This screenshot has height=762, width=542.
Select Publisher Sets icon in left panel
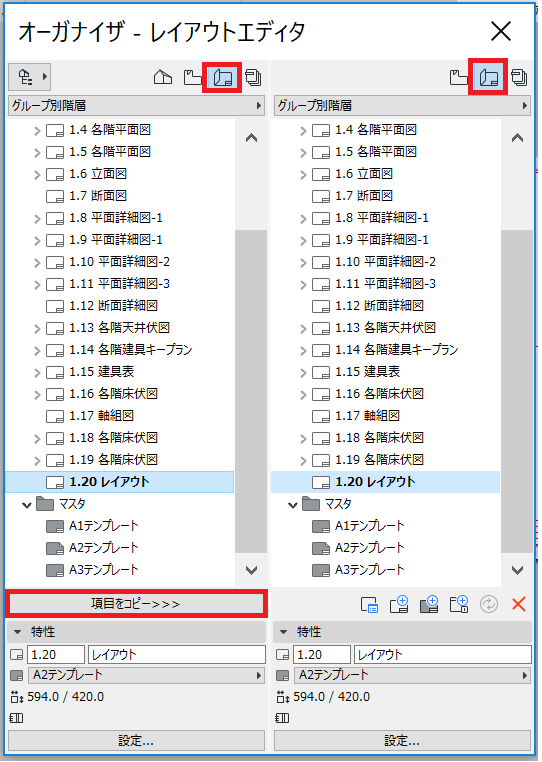click(253, 77)
